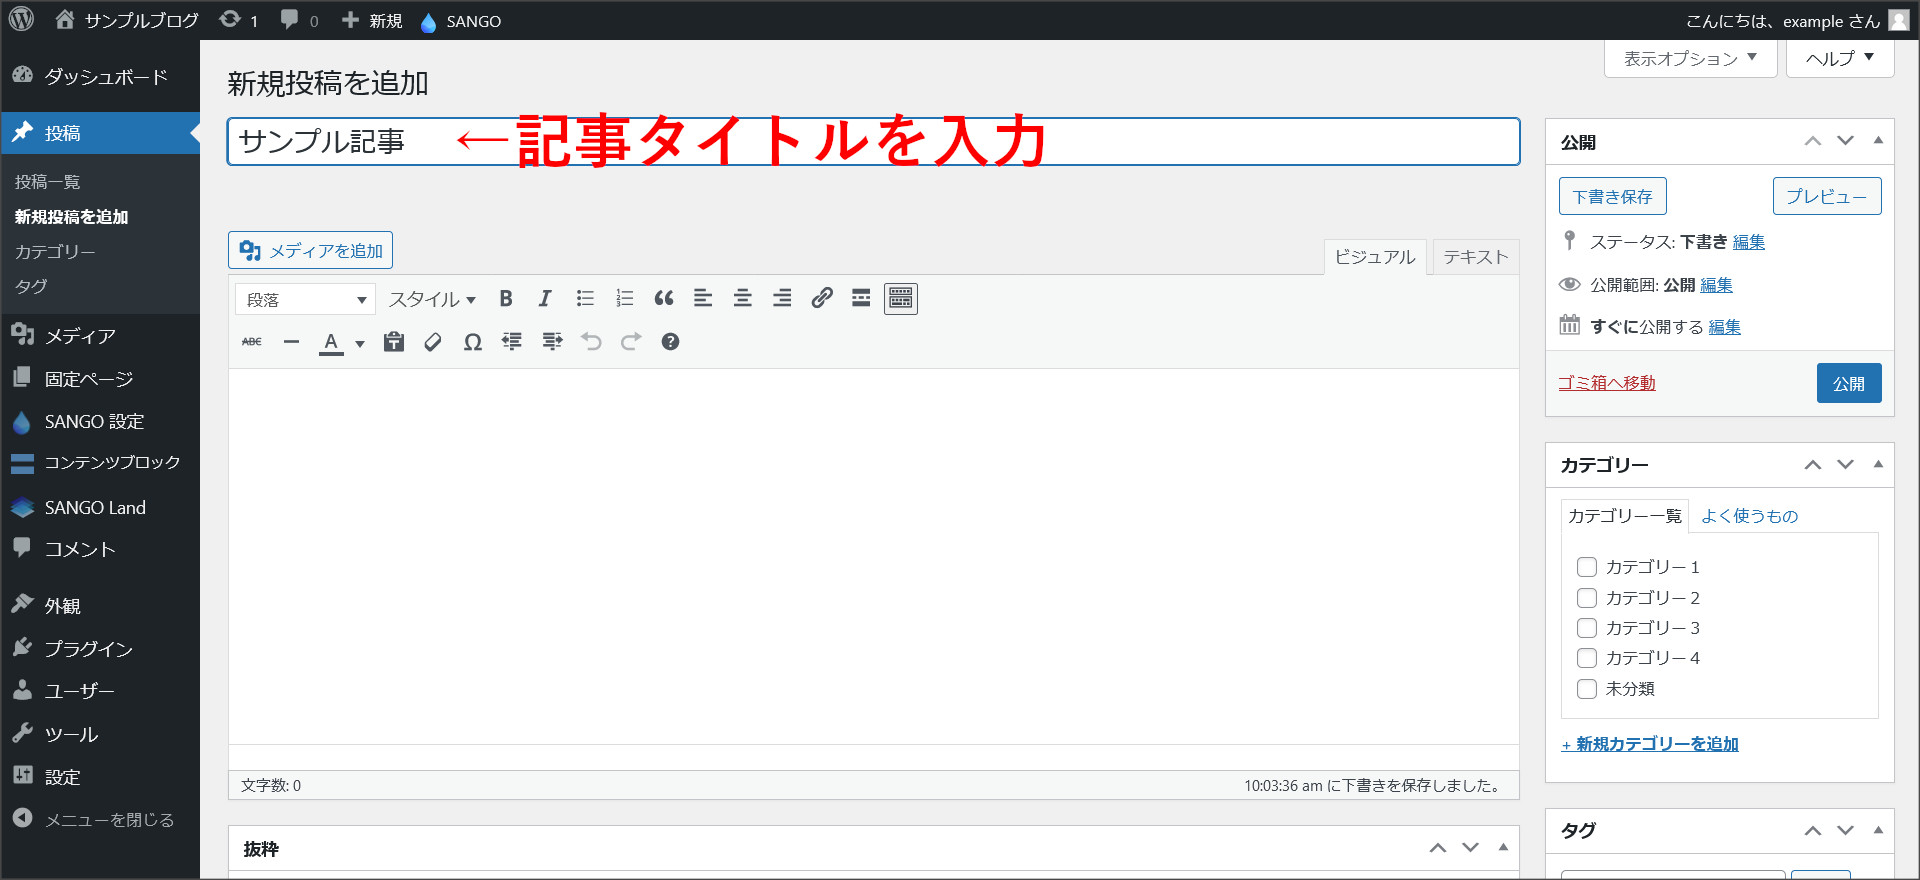
Task: Insert a blockquote using the quote icon
Action: pyautogui.click(x=663, y=299)
